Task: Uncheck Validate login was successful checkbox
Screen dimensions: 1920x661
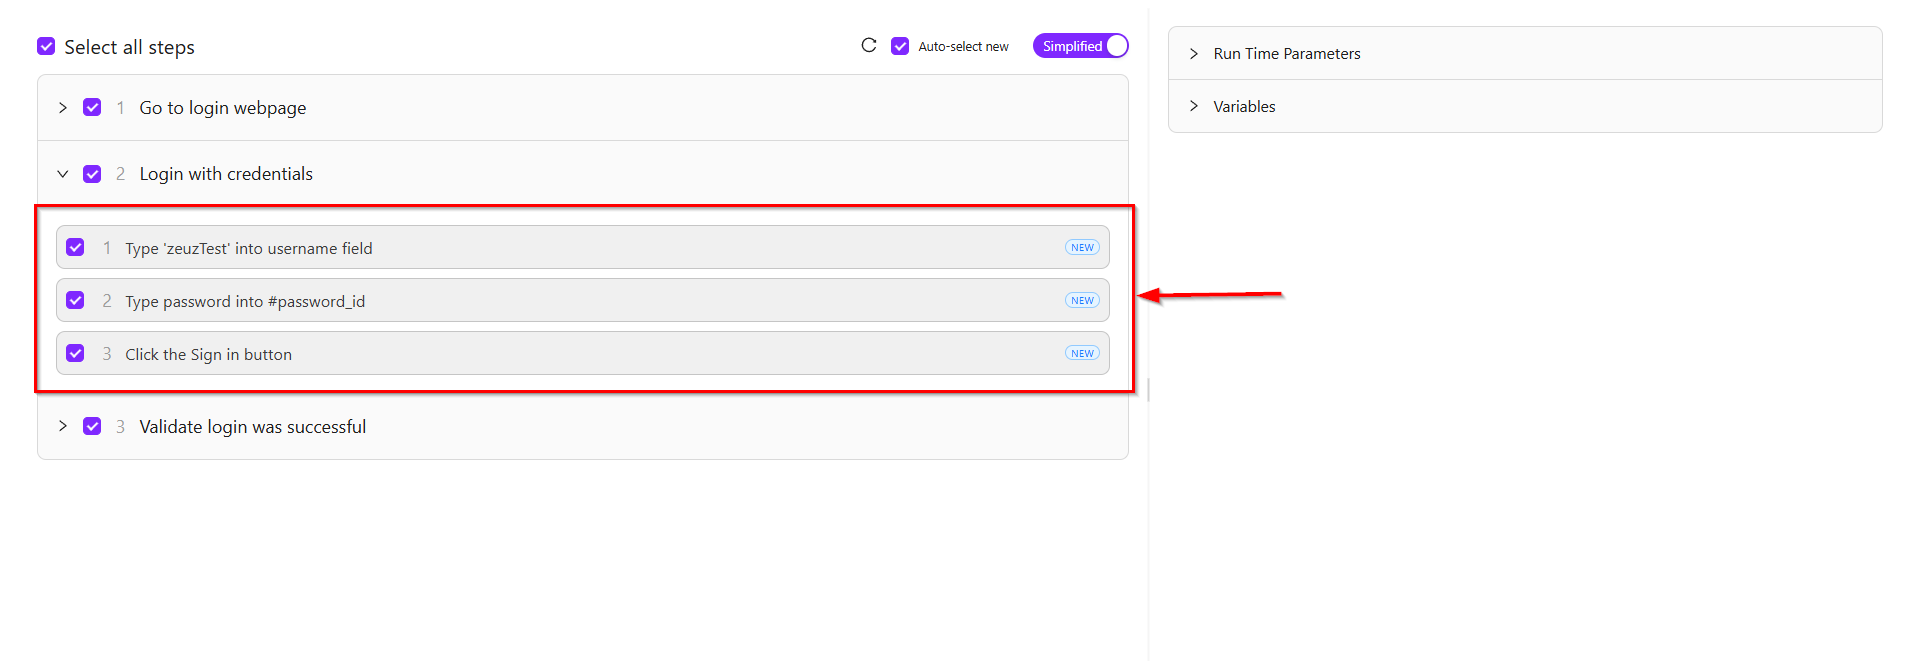Action: click(x=92, y=426)
